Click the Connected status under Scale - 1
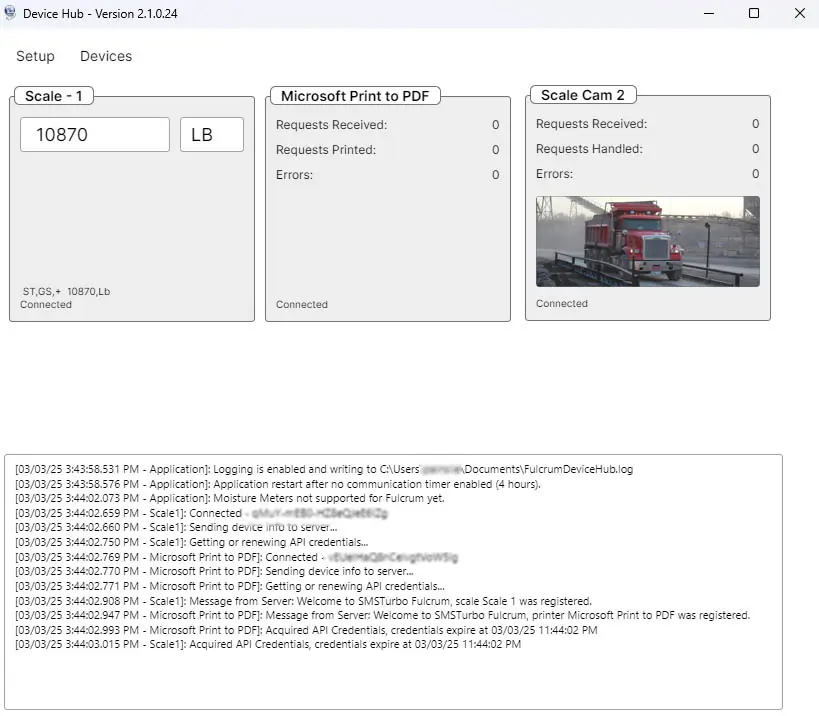The image size is (819, 716). (x=45, y=304)
